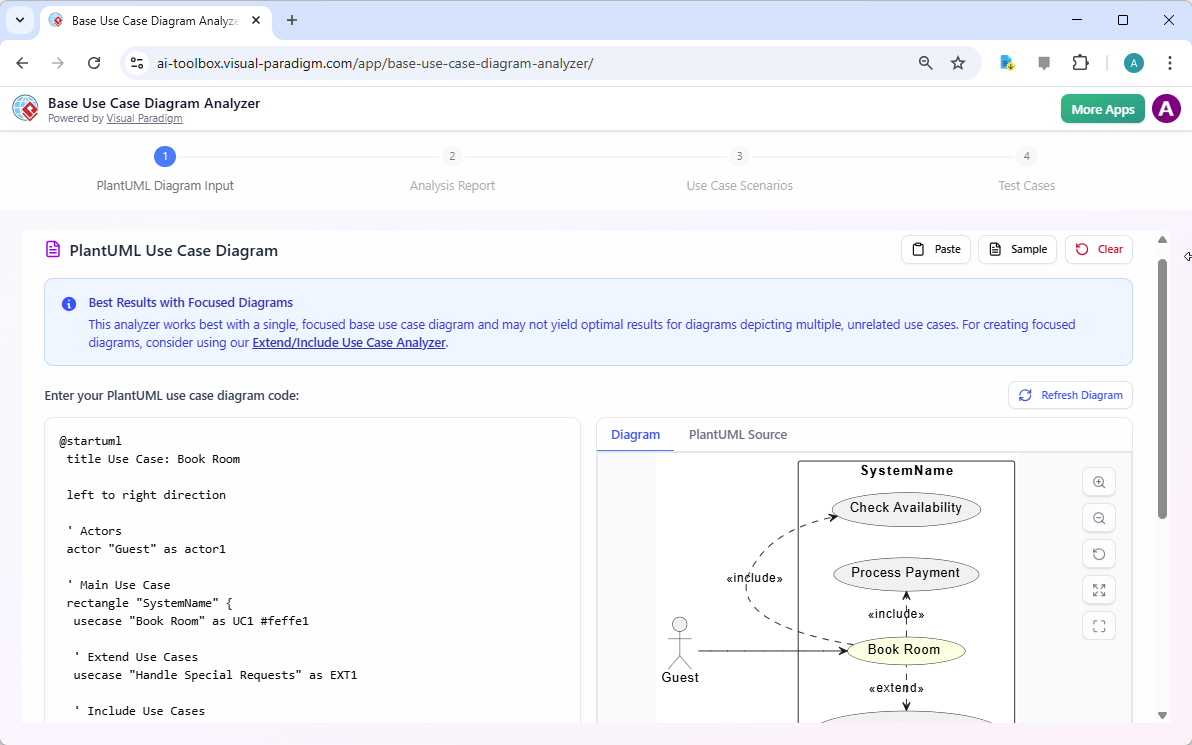Screen dimensions: 1192x745
Task: Clear the PlantUML input
Action: 1098,249
